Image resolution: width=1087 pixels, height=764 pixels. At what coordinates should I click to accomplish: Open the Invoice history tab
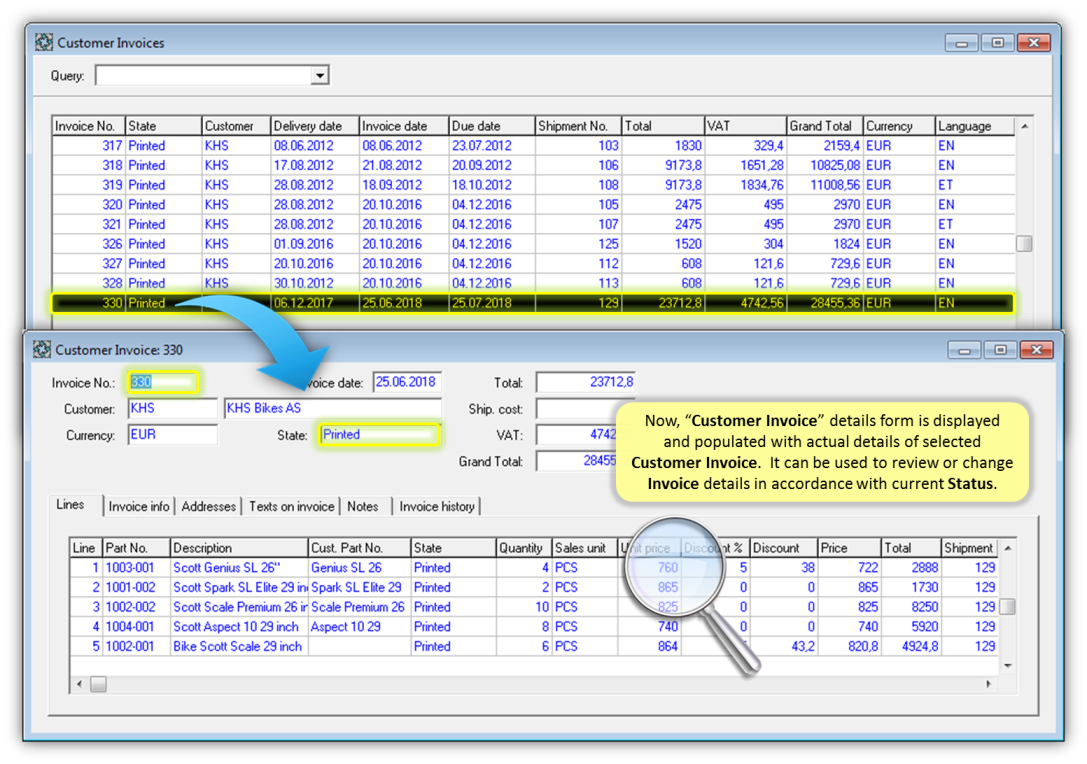[437, 507]
